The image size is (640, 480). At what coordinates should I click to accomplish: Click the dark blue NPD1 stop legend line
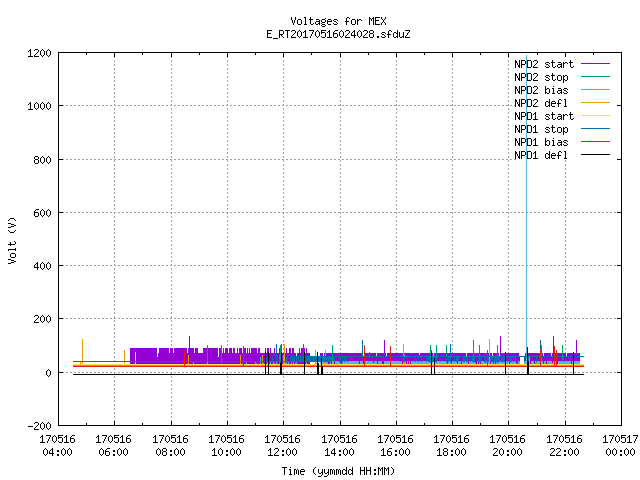[x=595, y=129]
